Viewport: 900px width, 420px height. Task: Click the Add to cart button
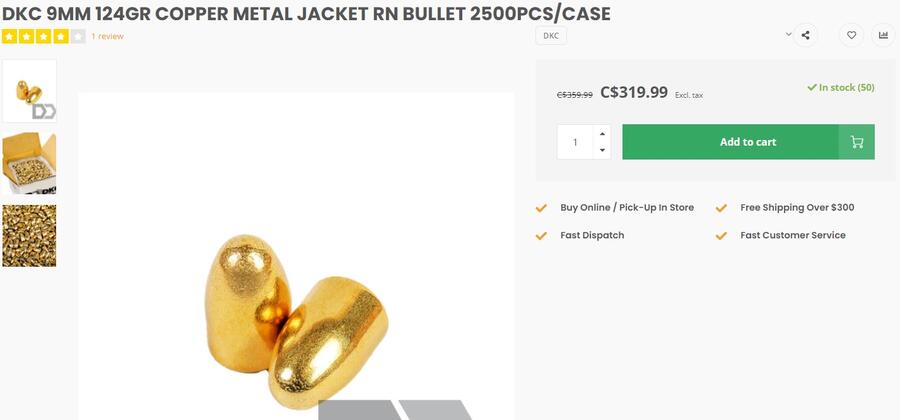[748, 142]
